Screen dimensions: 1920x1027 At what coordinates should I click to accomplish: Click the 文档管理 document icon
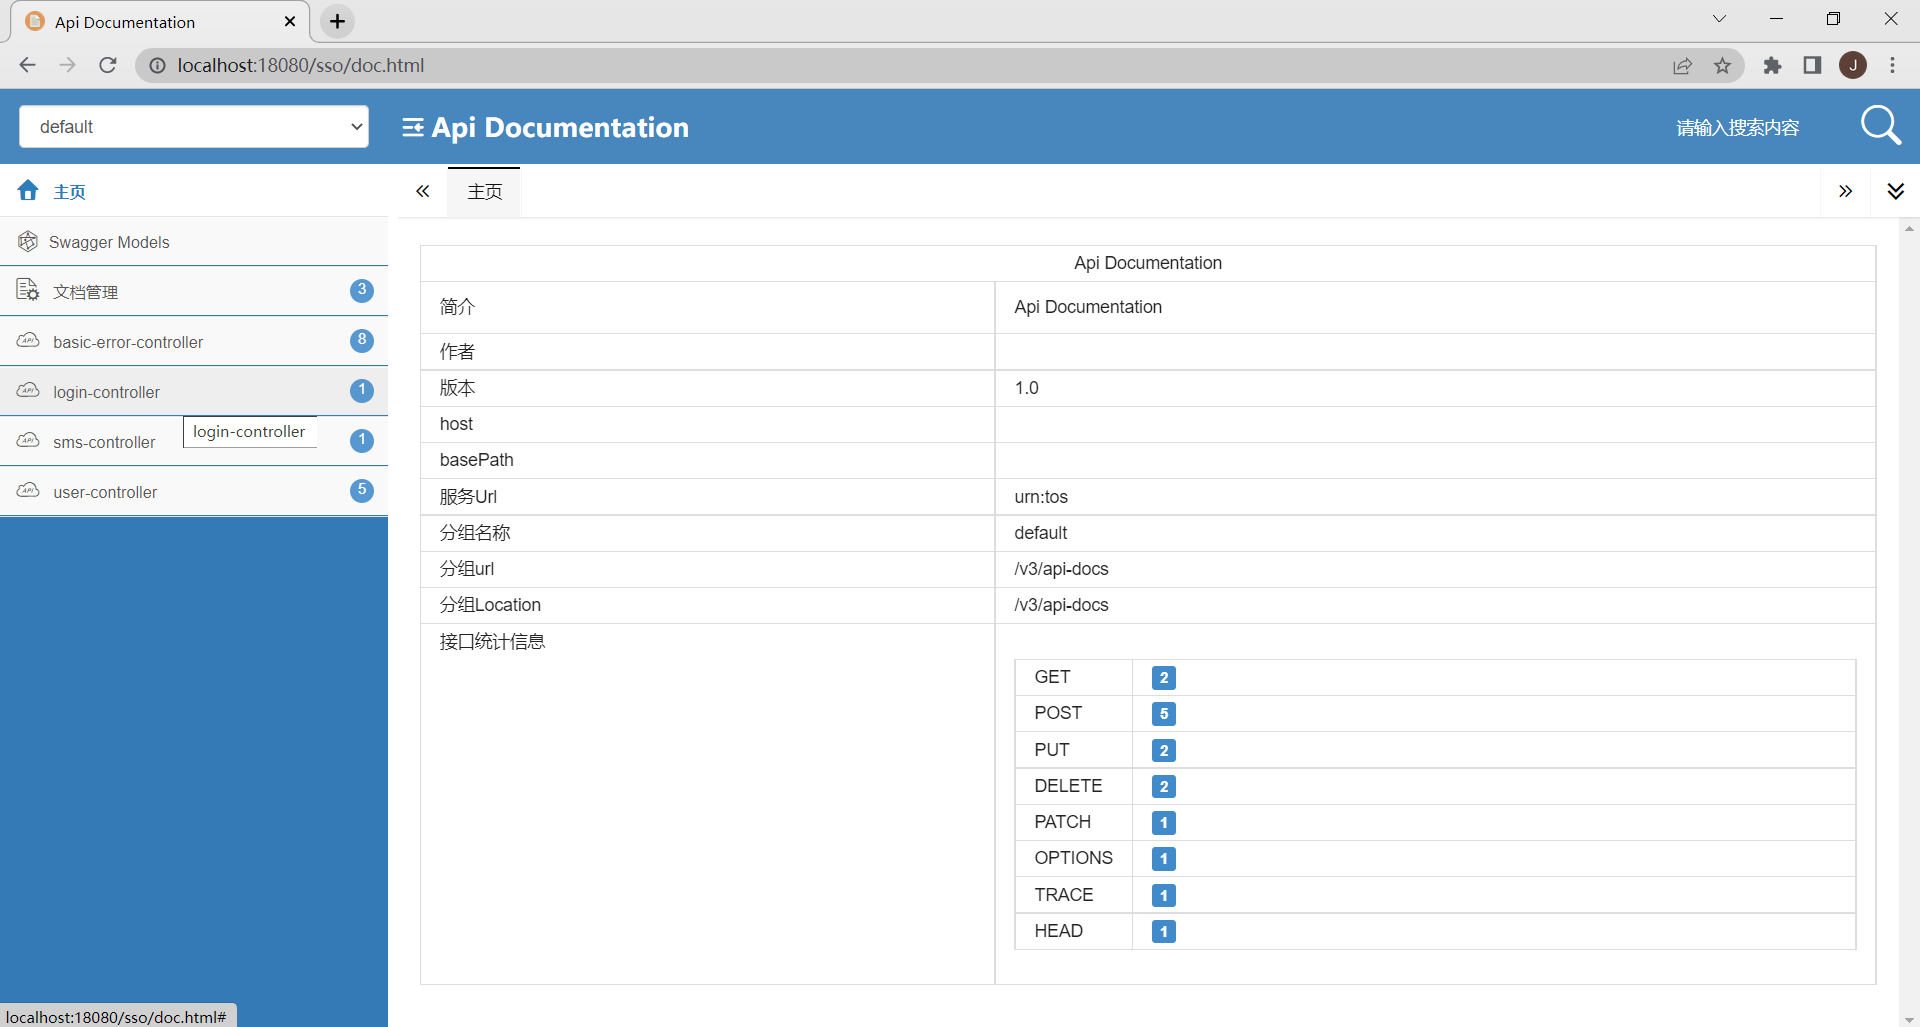tap(28, 290)
